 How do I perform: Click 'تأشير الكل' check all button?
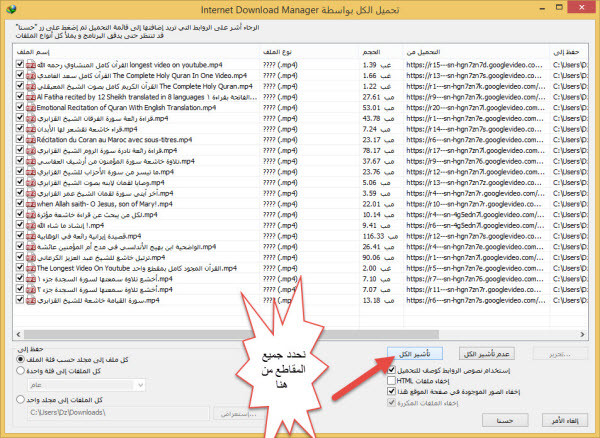(x=415, y=353)
